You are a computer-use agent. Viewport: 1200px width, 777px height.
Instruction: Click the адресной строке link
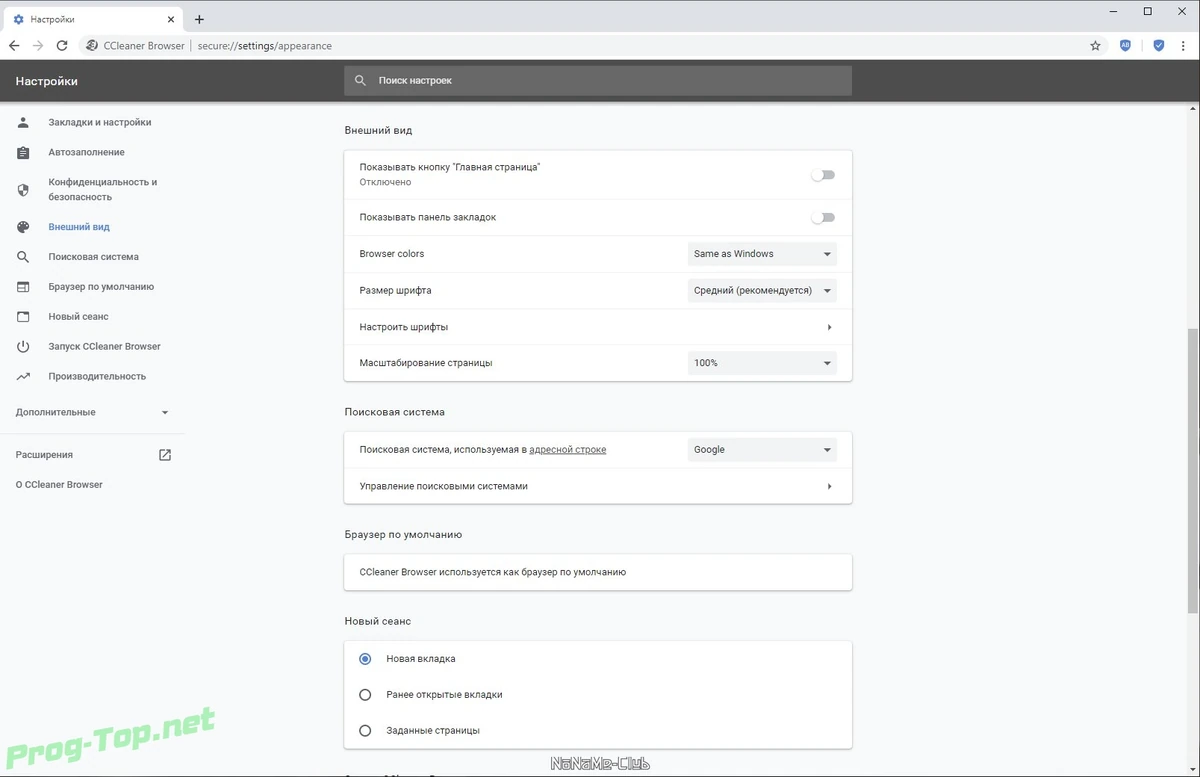[x=567, y=450]
